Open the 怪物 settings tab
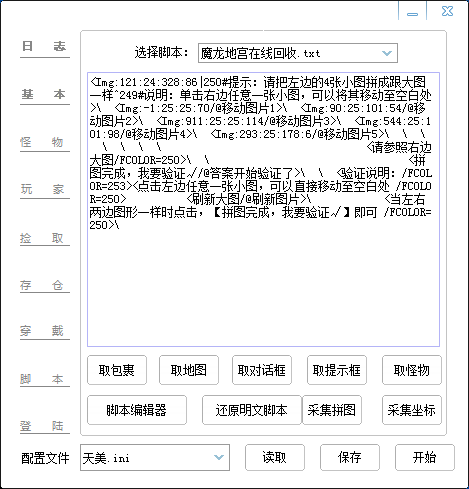 pyautogui.click(x=45, y=142)
